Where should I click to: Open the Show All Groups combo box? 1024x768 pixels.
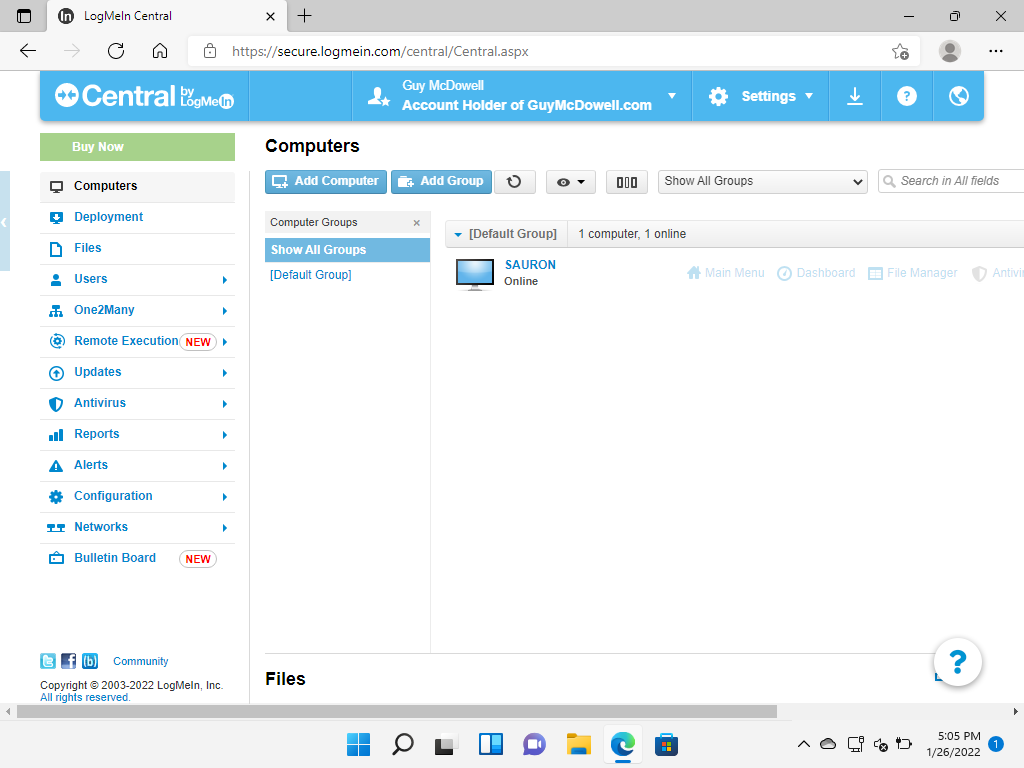click(763, 181)
